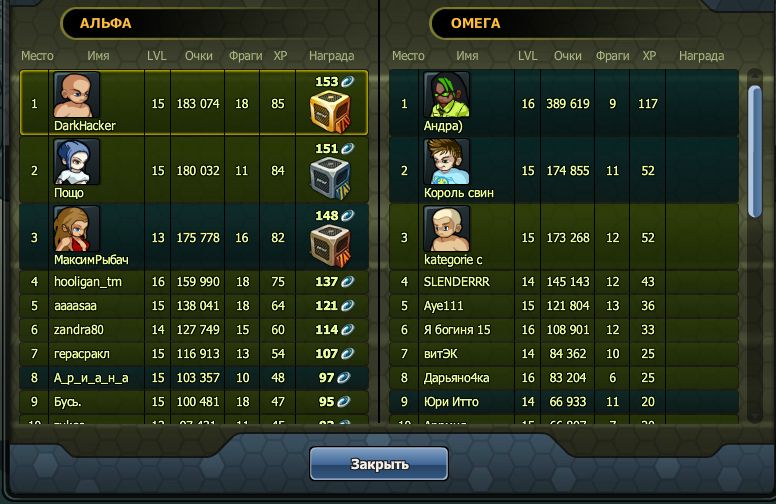
Task: Click the bronze reward crate for МаксимРыбач
Action: (x=330, y=247)
